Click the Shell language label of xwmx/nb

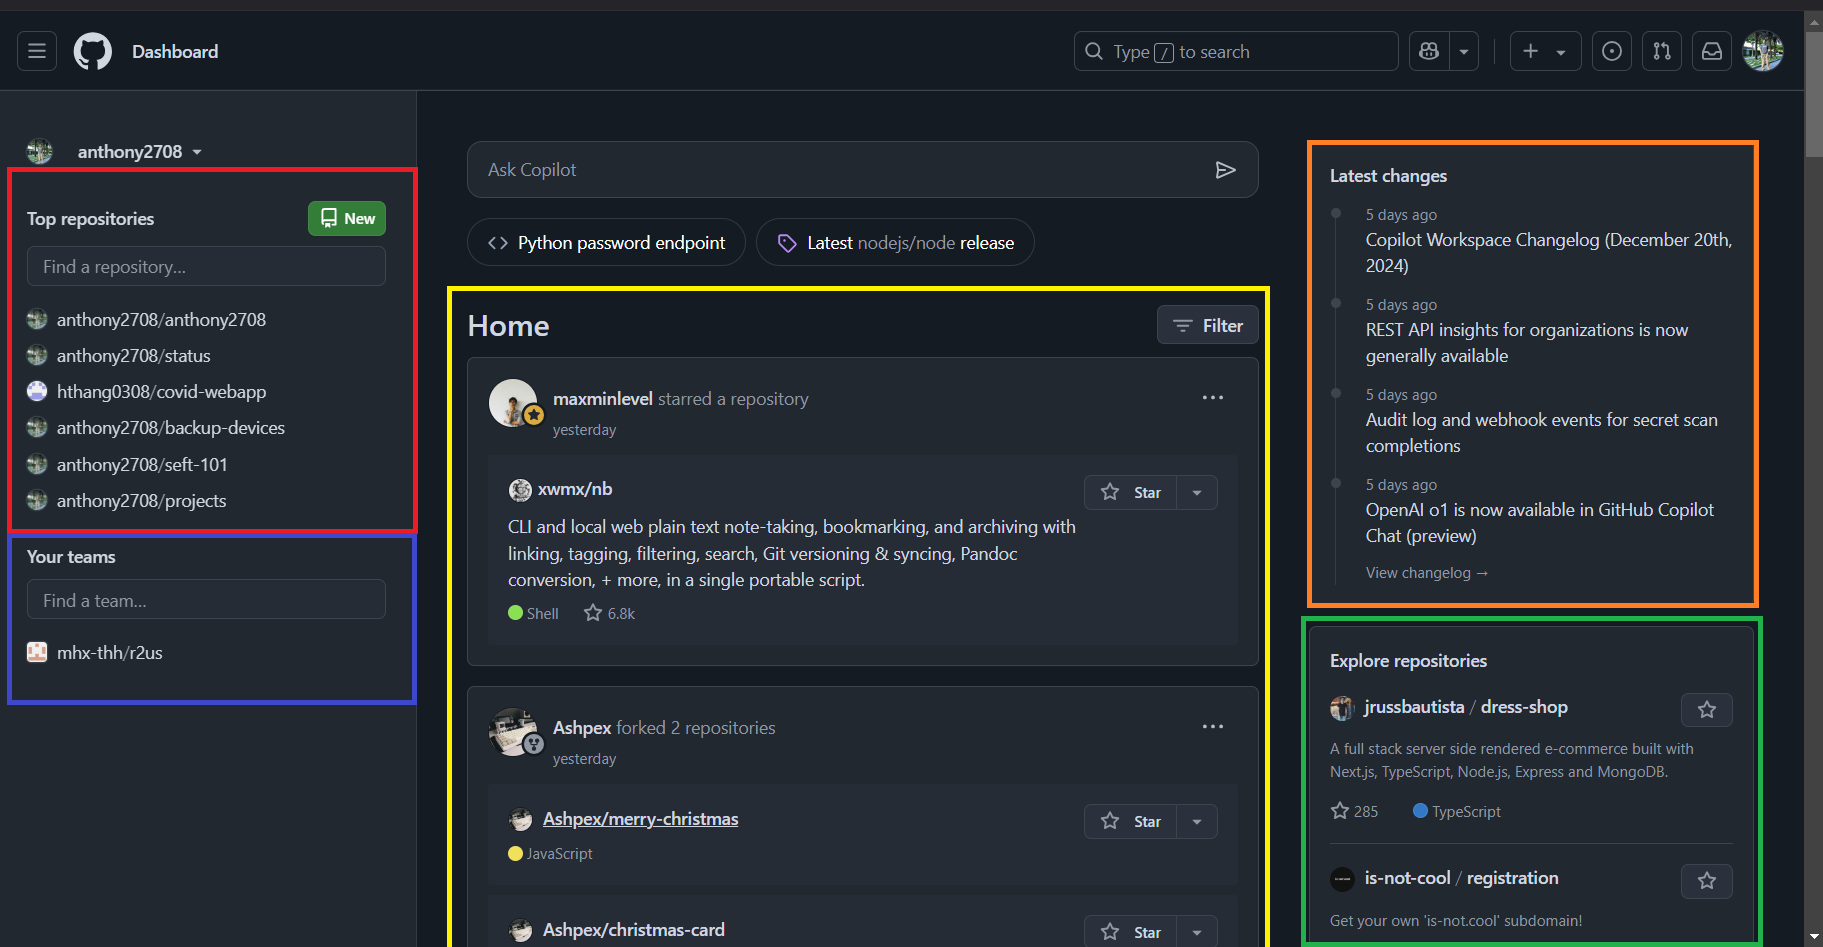(x=533, y=613)
